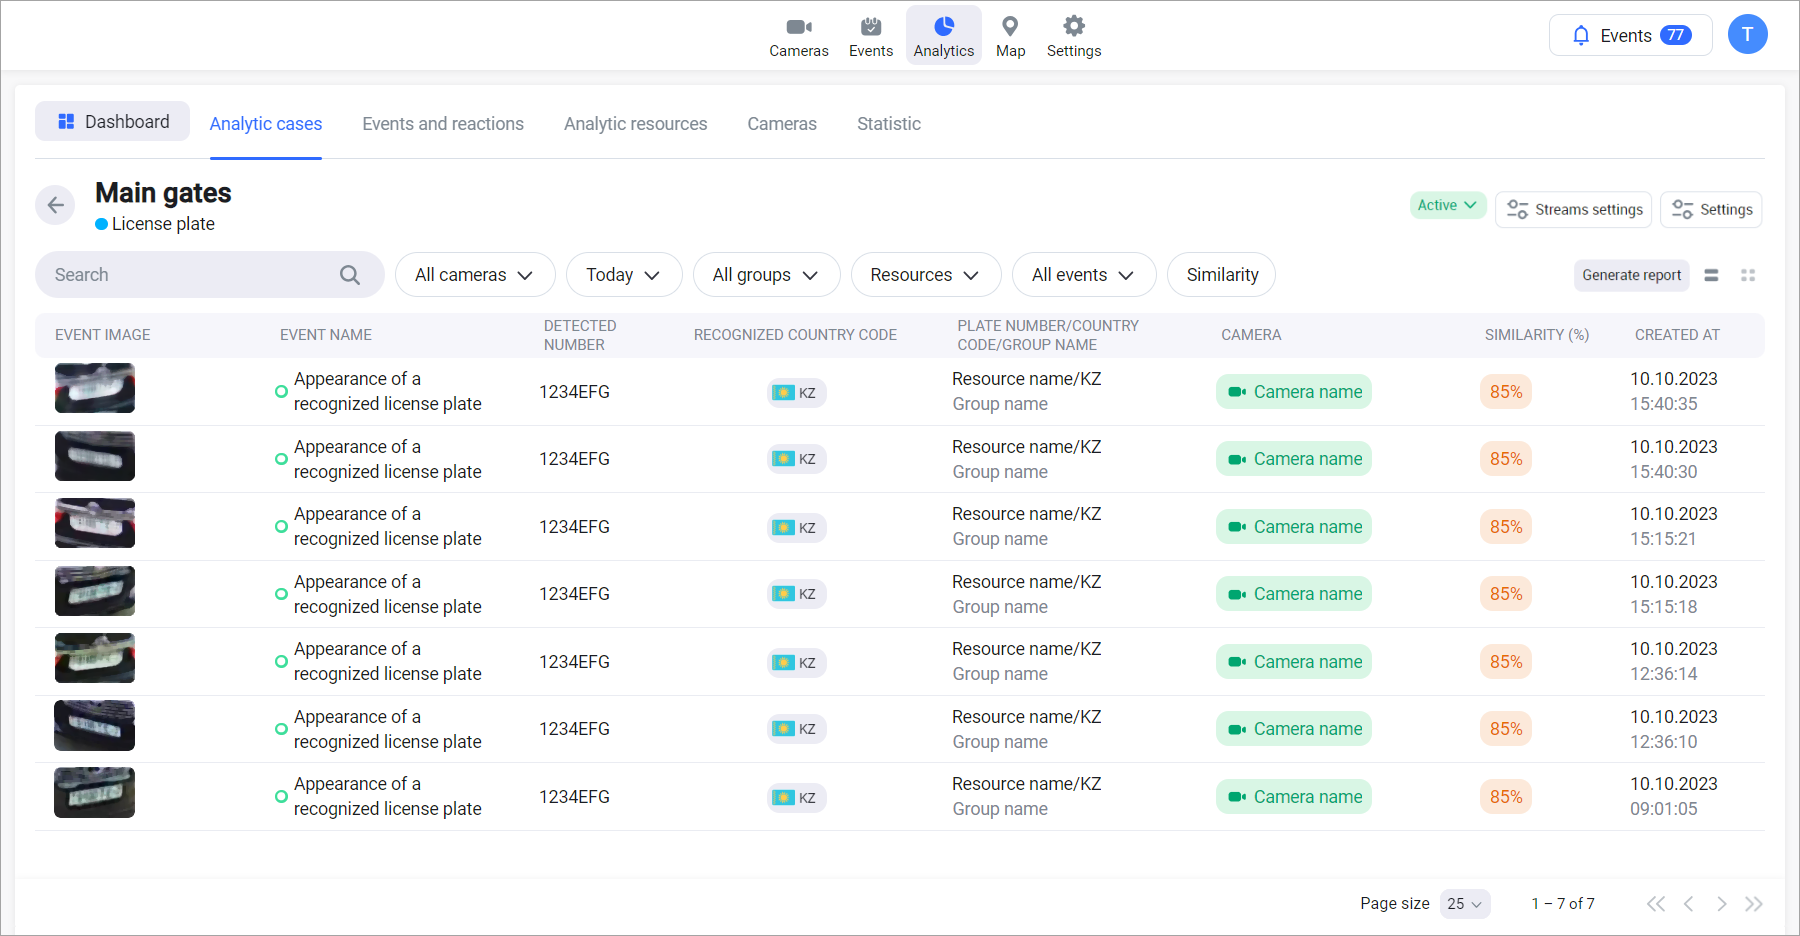Click the Generate report button

click(1631, 275)
